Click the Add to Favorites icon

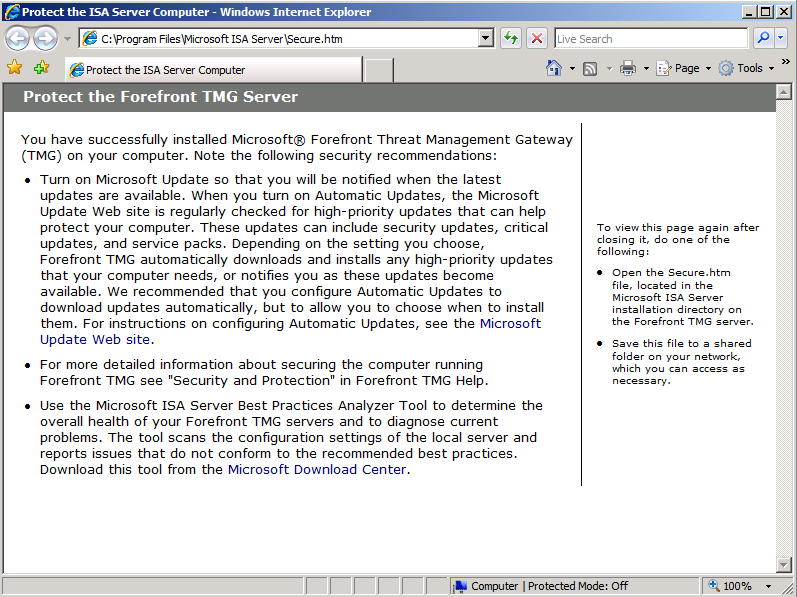41,68
